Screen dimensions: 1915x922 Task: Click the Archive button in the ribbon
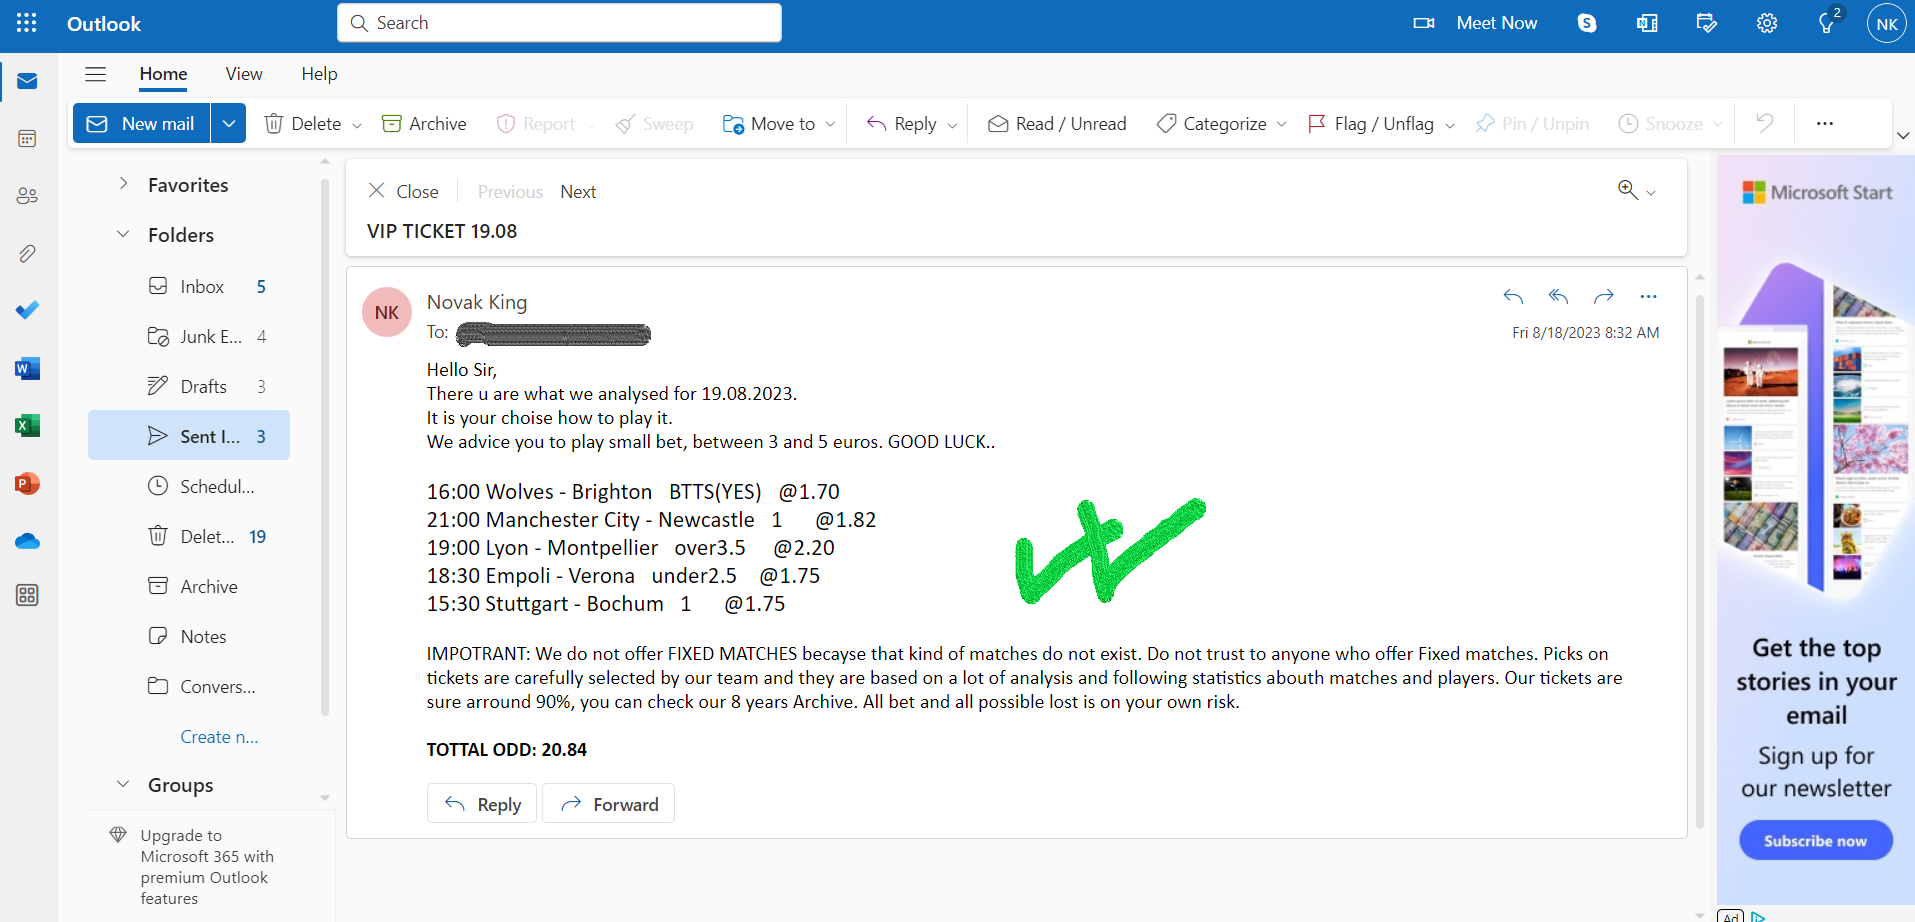coord(424,123)
